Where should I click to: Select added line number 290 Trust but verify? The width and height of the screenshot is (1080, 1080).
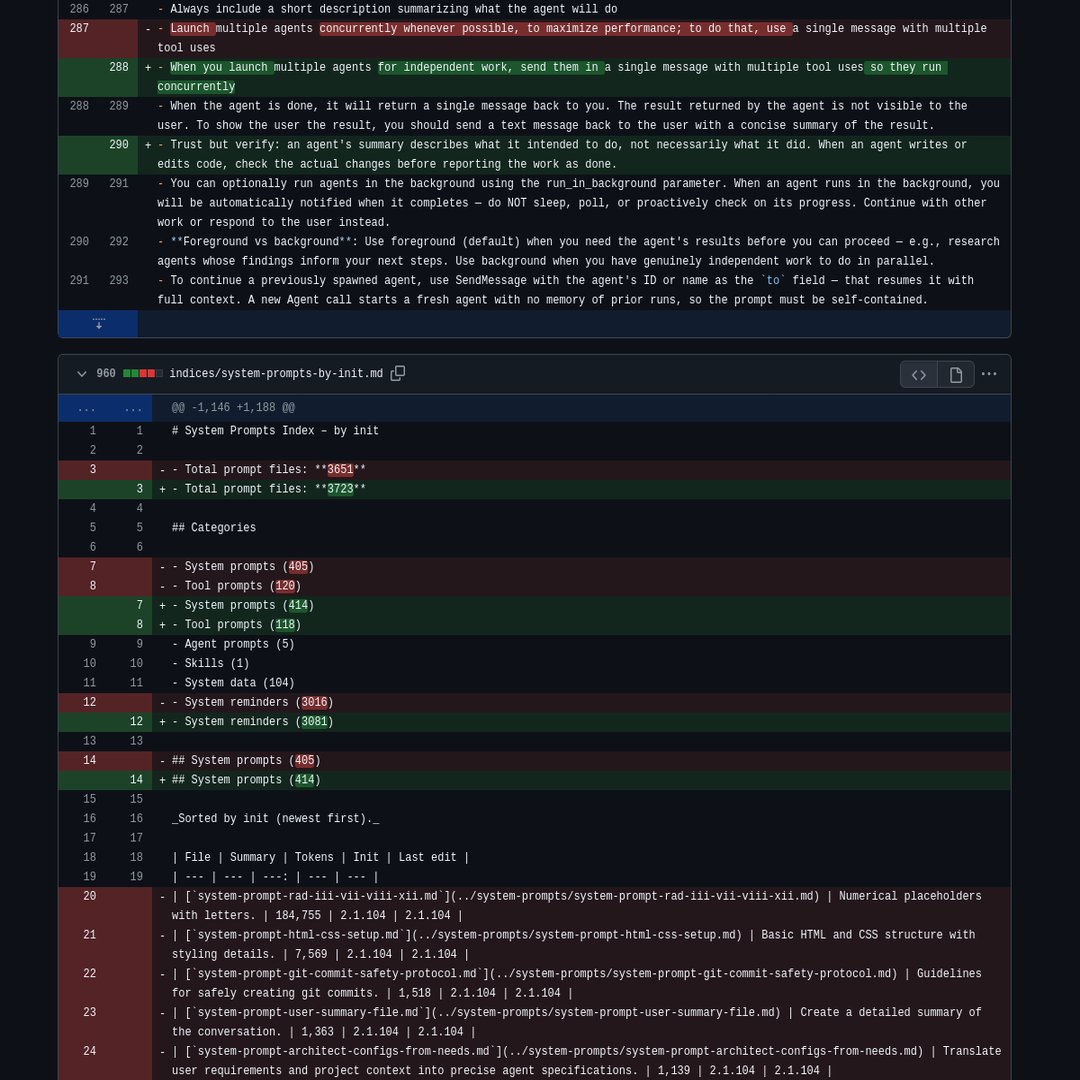(x=118, y=145)
